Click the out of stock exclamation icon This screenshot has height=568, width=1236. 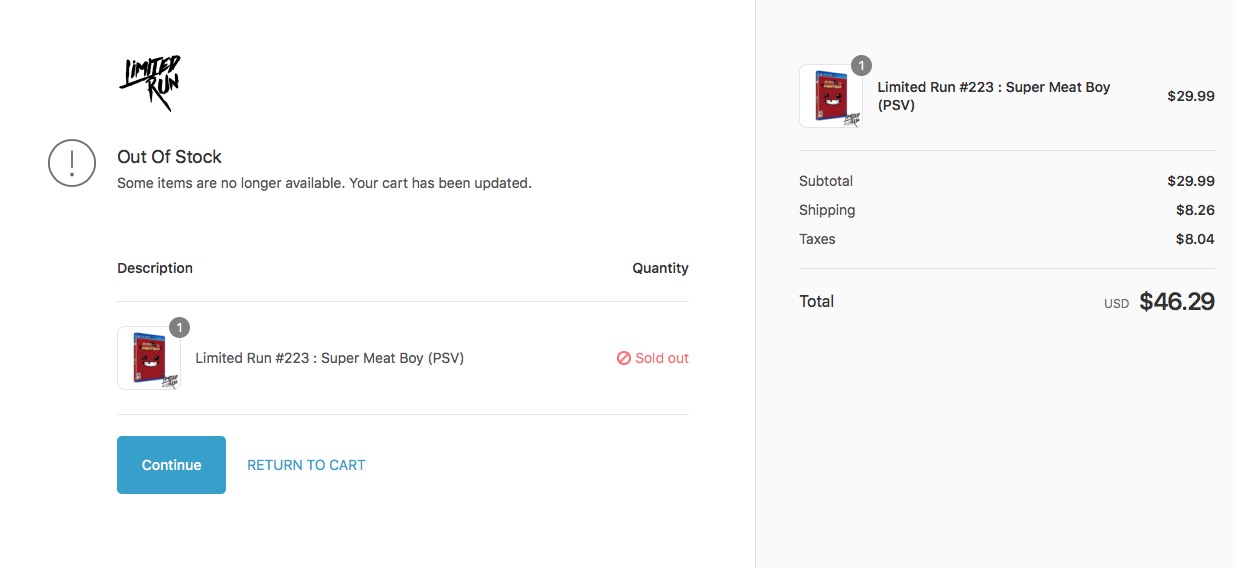click(x=72, y=162)
